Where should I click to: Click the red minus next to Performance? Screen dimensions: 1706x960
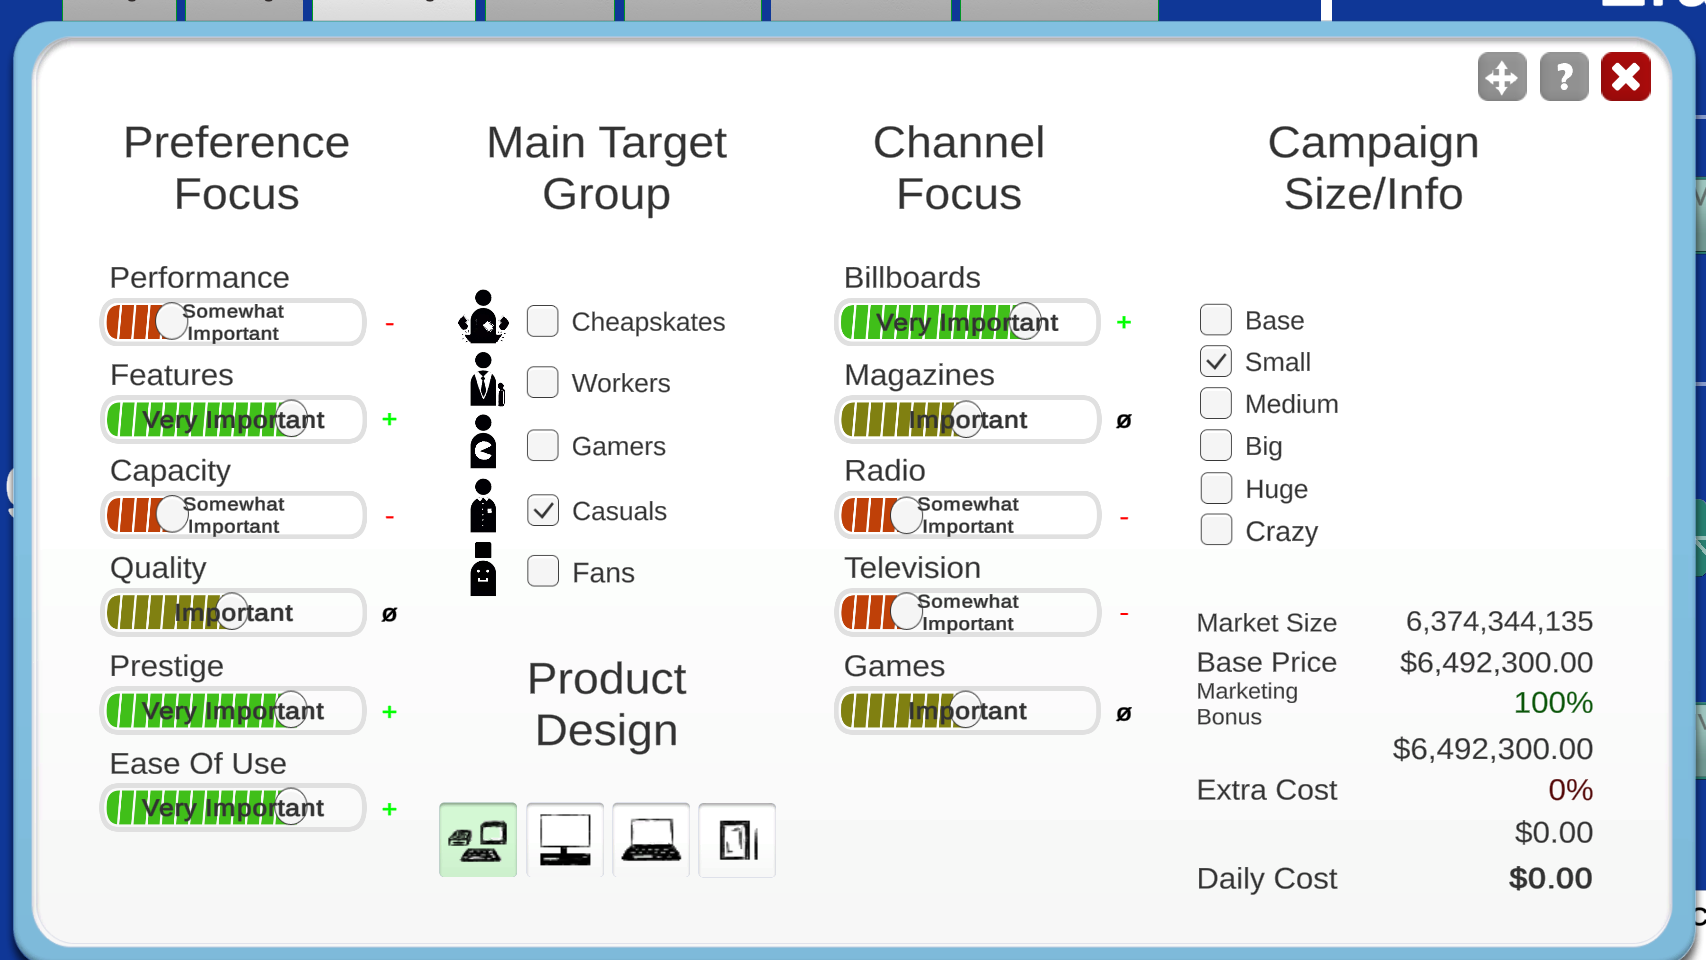point(390,324)
